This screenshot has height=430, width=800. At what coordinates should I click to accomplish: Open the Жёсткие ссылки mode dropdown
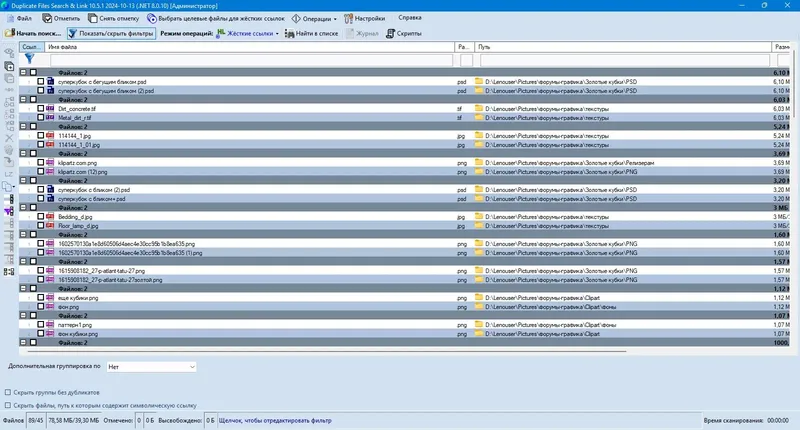tap(247, 34)
